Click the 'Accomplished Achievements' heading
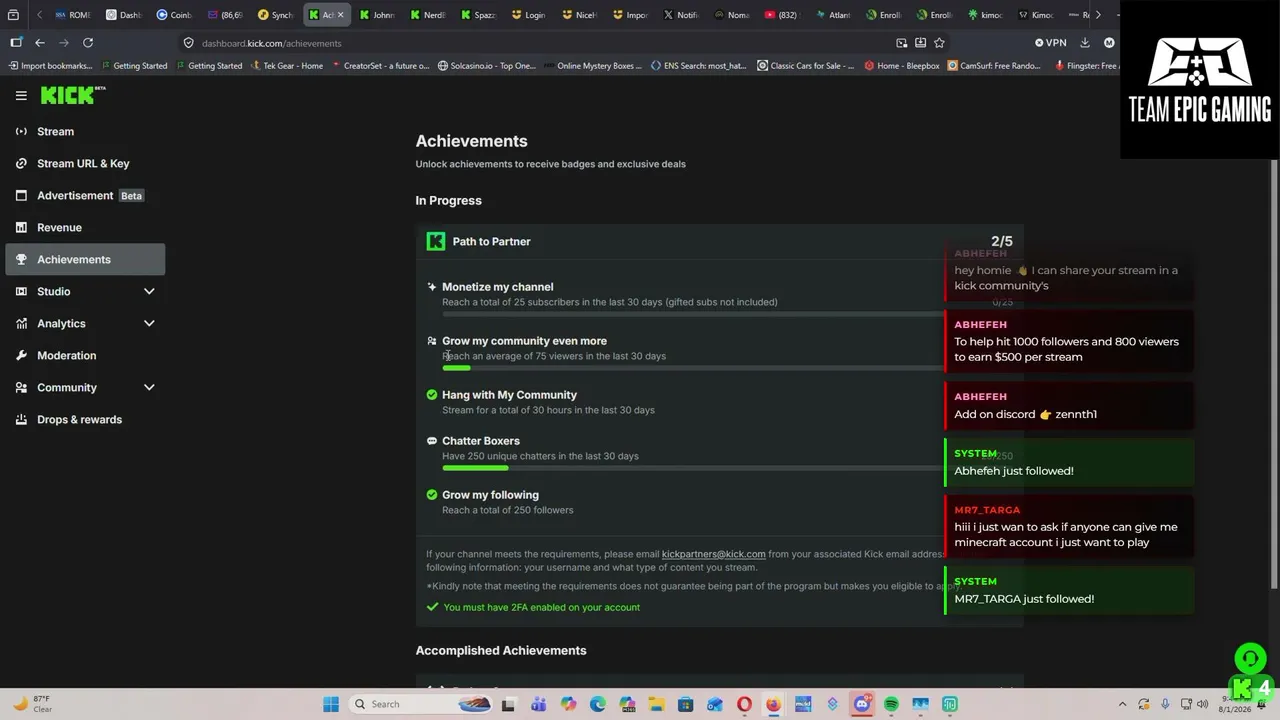 501,650
